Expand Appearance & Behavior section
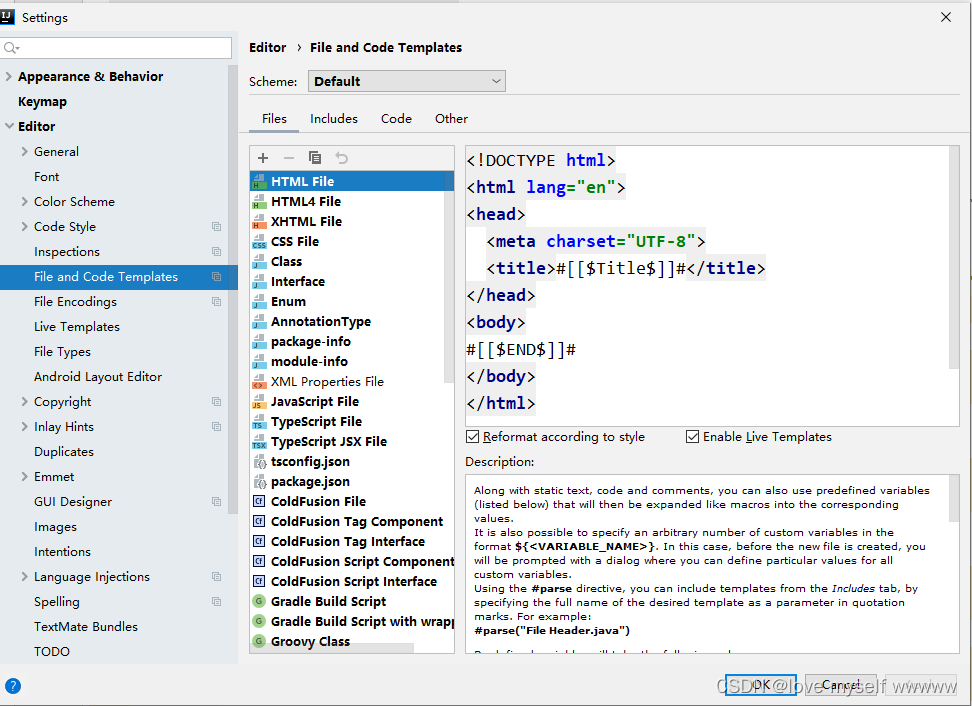Image resolution: width=972 pixels, height=706 pixels. 9,76
